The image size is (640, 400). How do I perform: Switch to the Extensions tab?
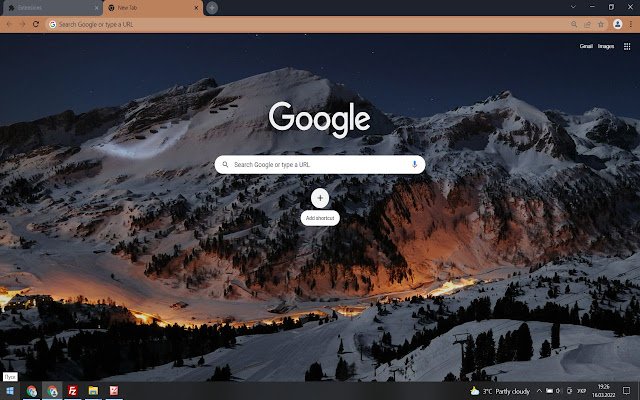click(x=51, y=8)
